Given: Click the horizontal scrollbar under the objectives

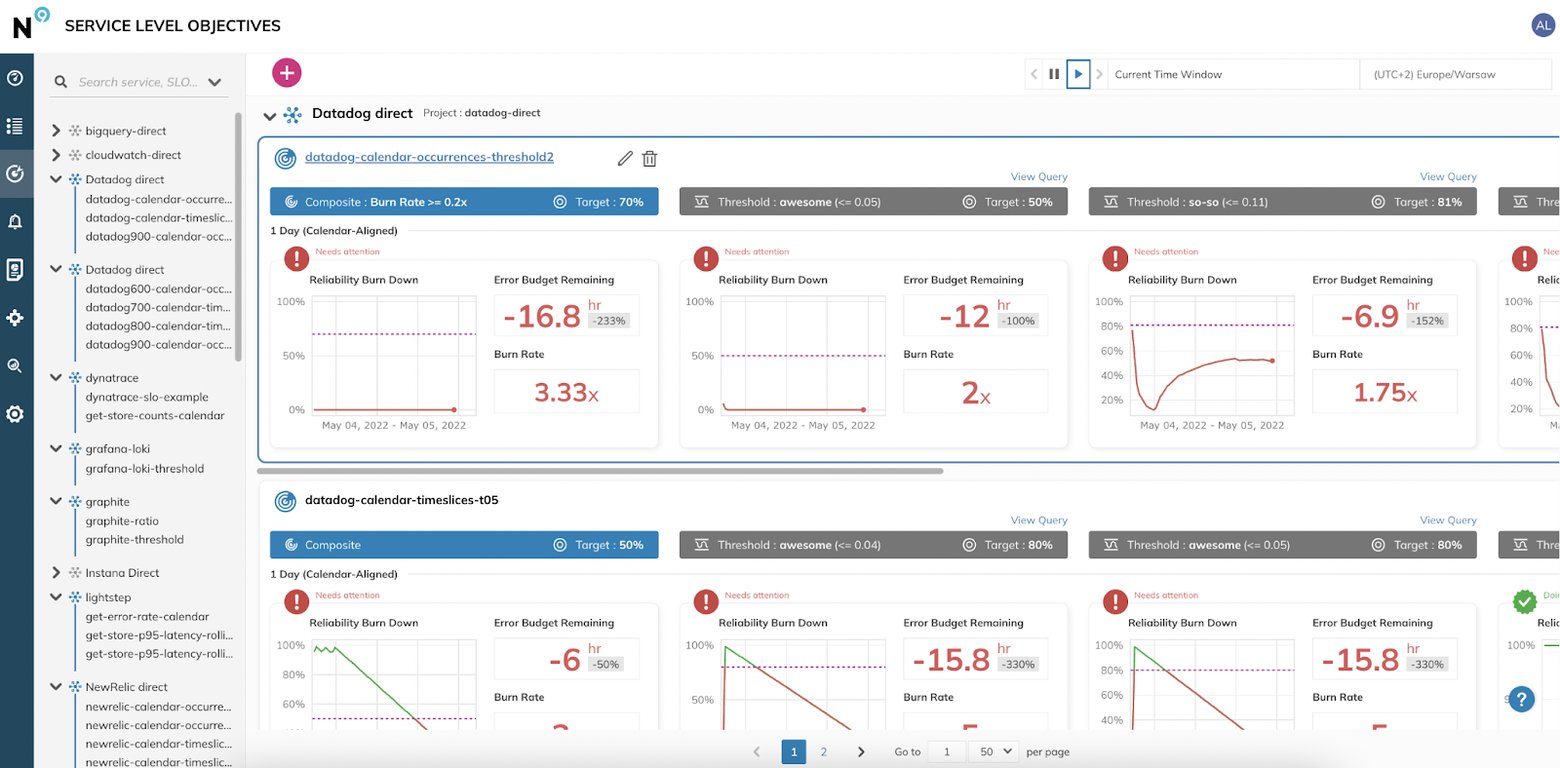Looking at the screenshot, I should (600, 470).
